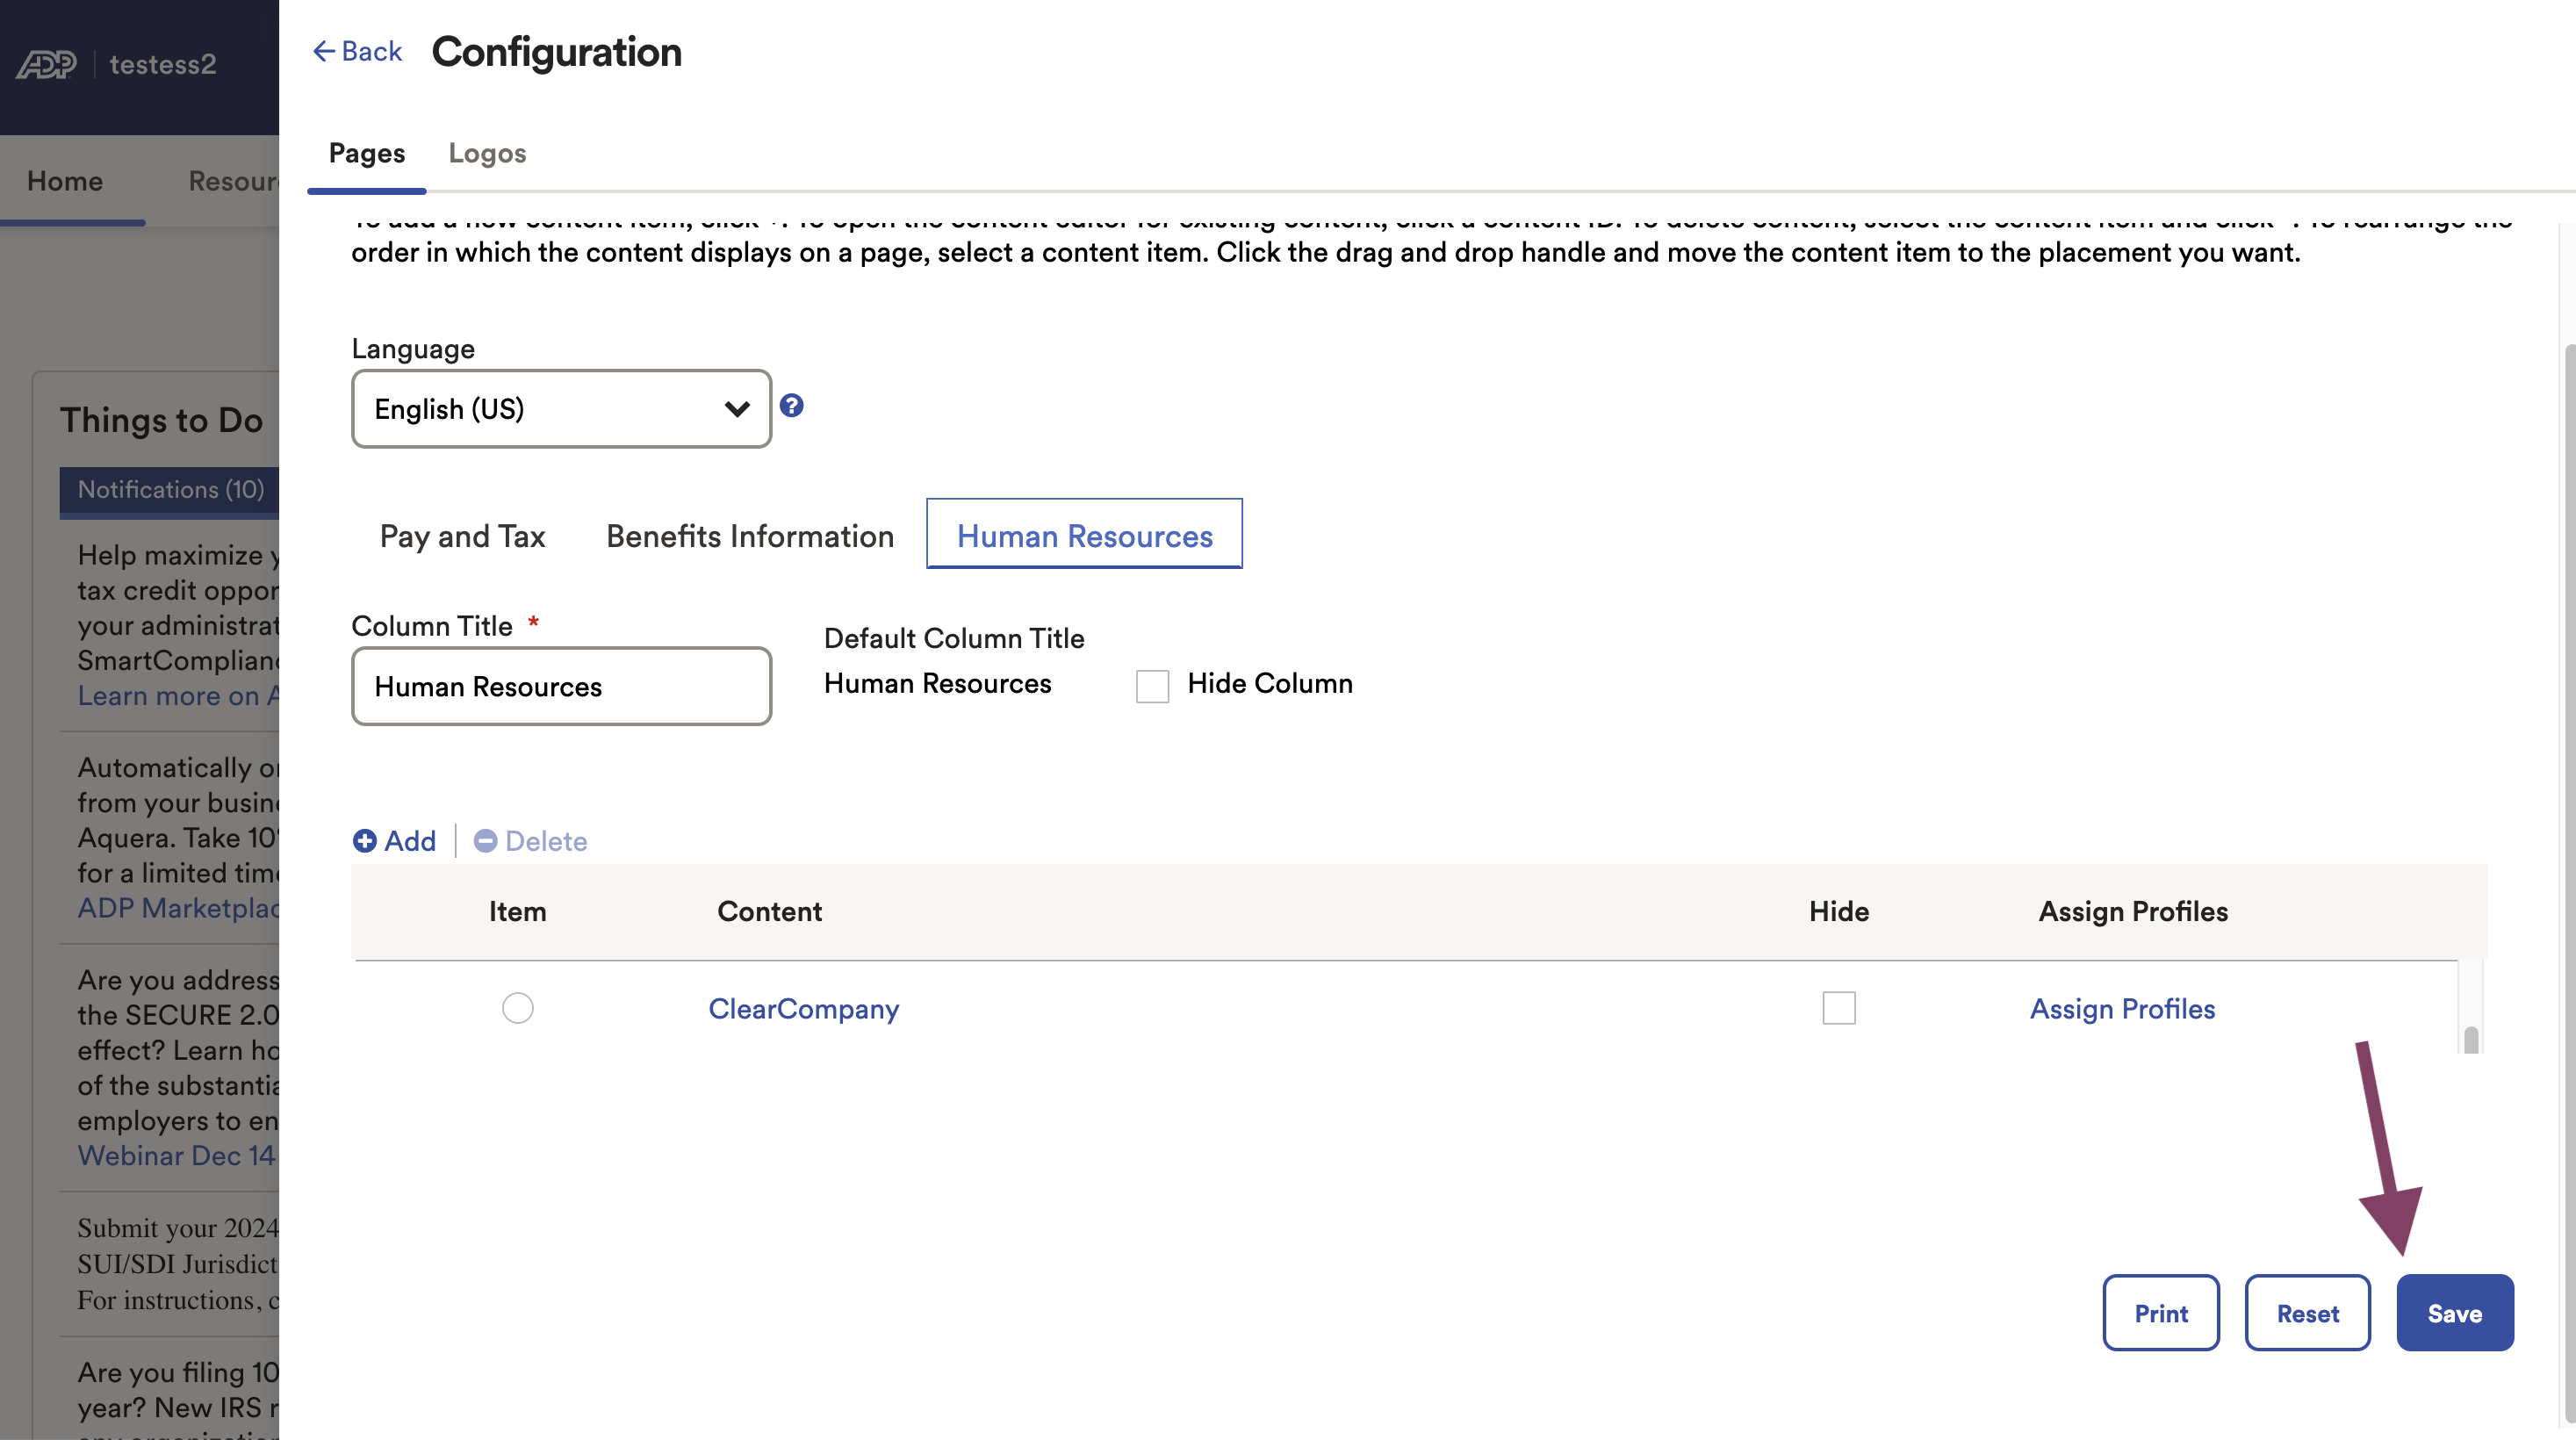Viewport: 2576px width, 1440px height.
Task: Click the Learn more on link
Action: point(178,695)
